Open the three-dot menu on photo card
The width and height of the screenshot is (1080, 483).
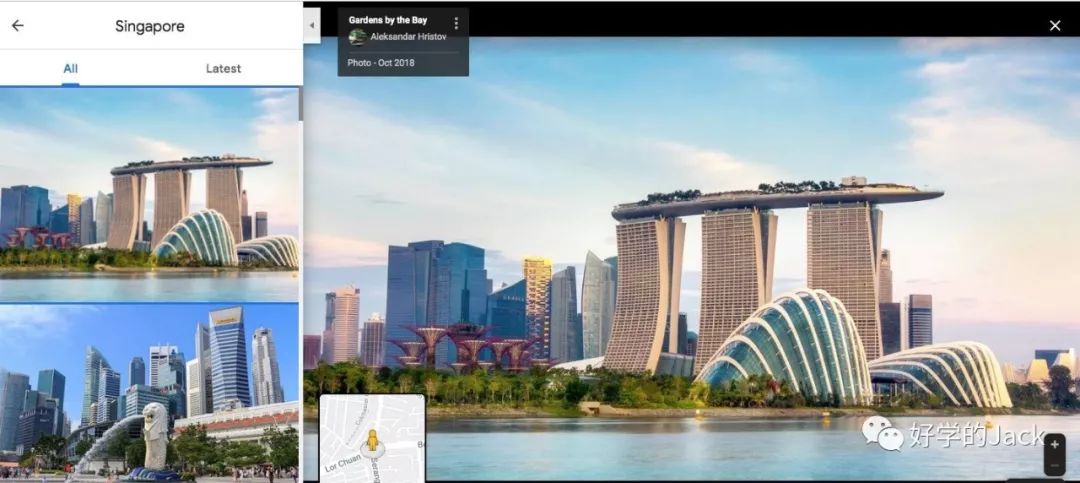pos(455,23)
